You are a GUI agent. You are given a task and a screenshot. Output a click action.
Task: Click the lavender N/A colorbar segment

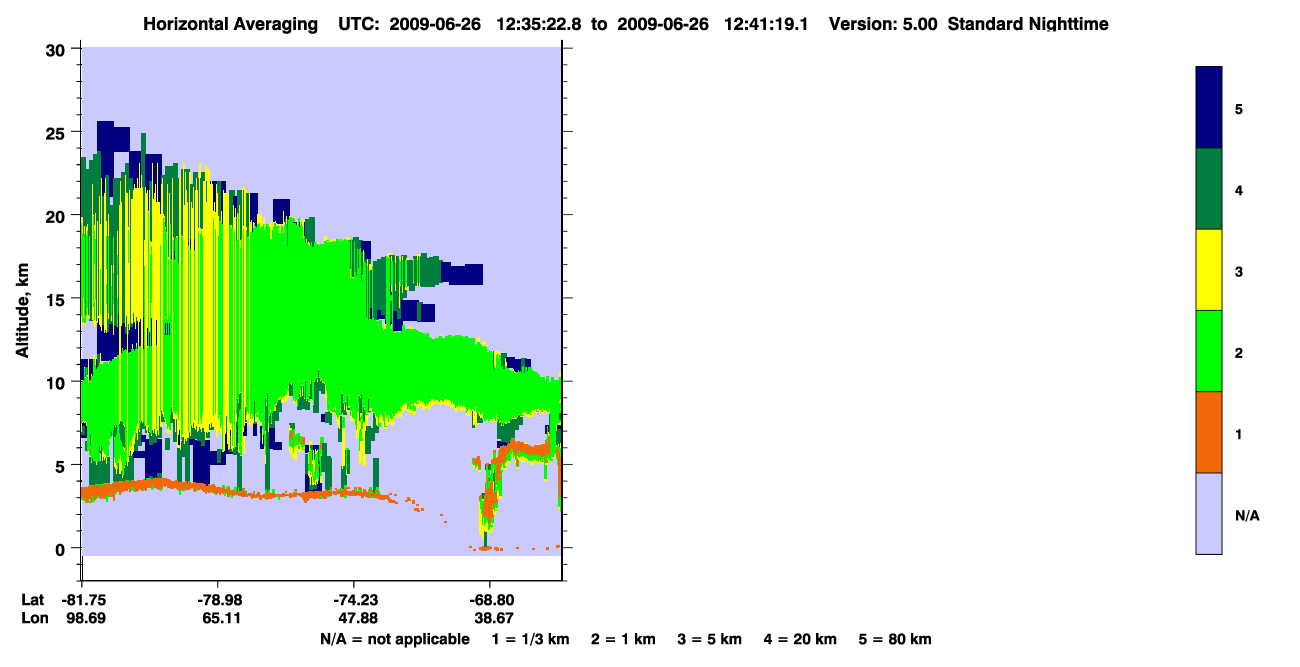[x=1209, y=513]
